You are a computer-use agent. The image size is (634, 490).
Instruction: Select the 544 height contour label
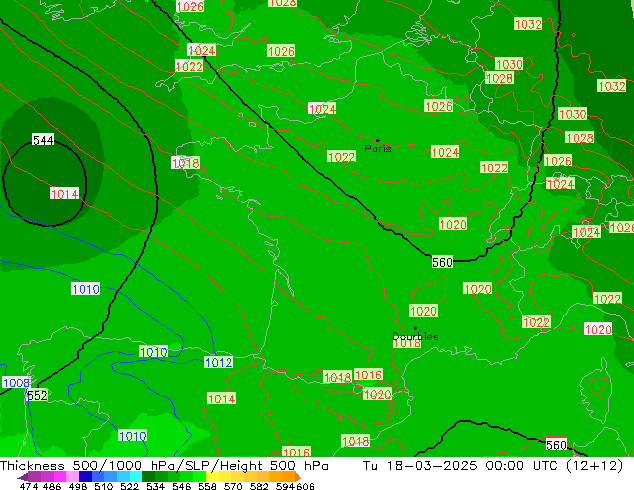pyautogui.click(x=43, y=140)
